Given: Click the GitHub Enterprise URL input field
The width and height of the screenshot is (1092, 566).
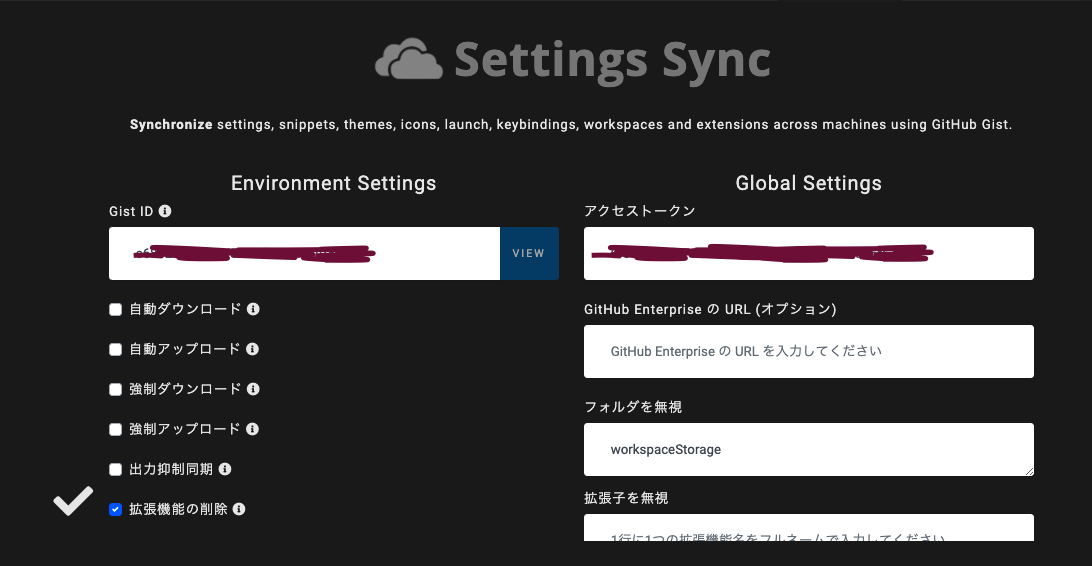Looking at the screenshot, I should [x=809, y=352].
